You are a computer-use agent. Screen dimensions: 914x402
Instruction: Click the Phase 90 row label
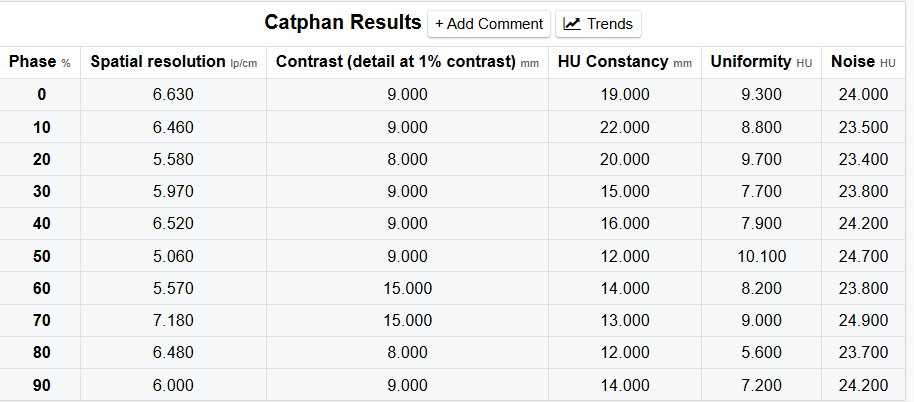[41, 386]
